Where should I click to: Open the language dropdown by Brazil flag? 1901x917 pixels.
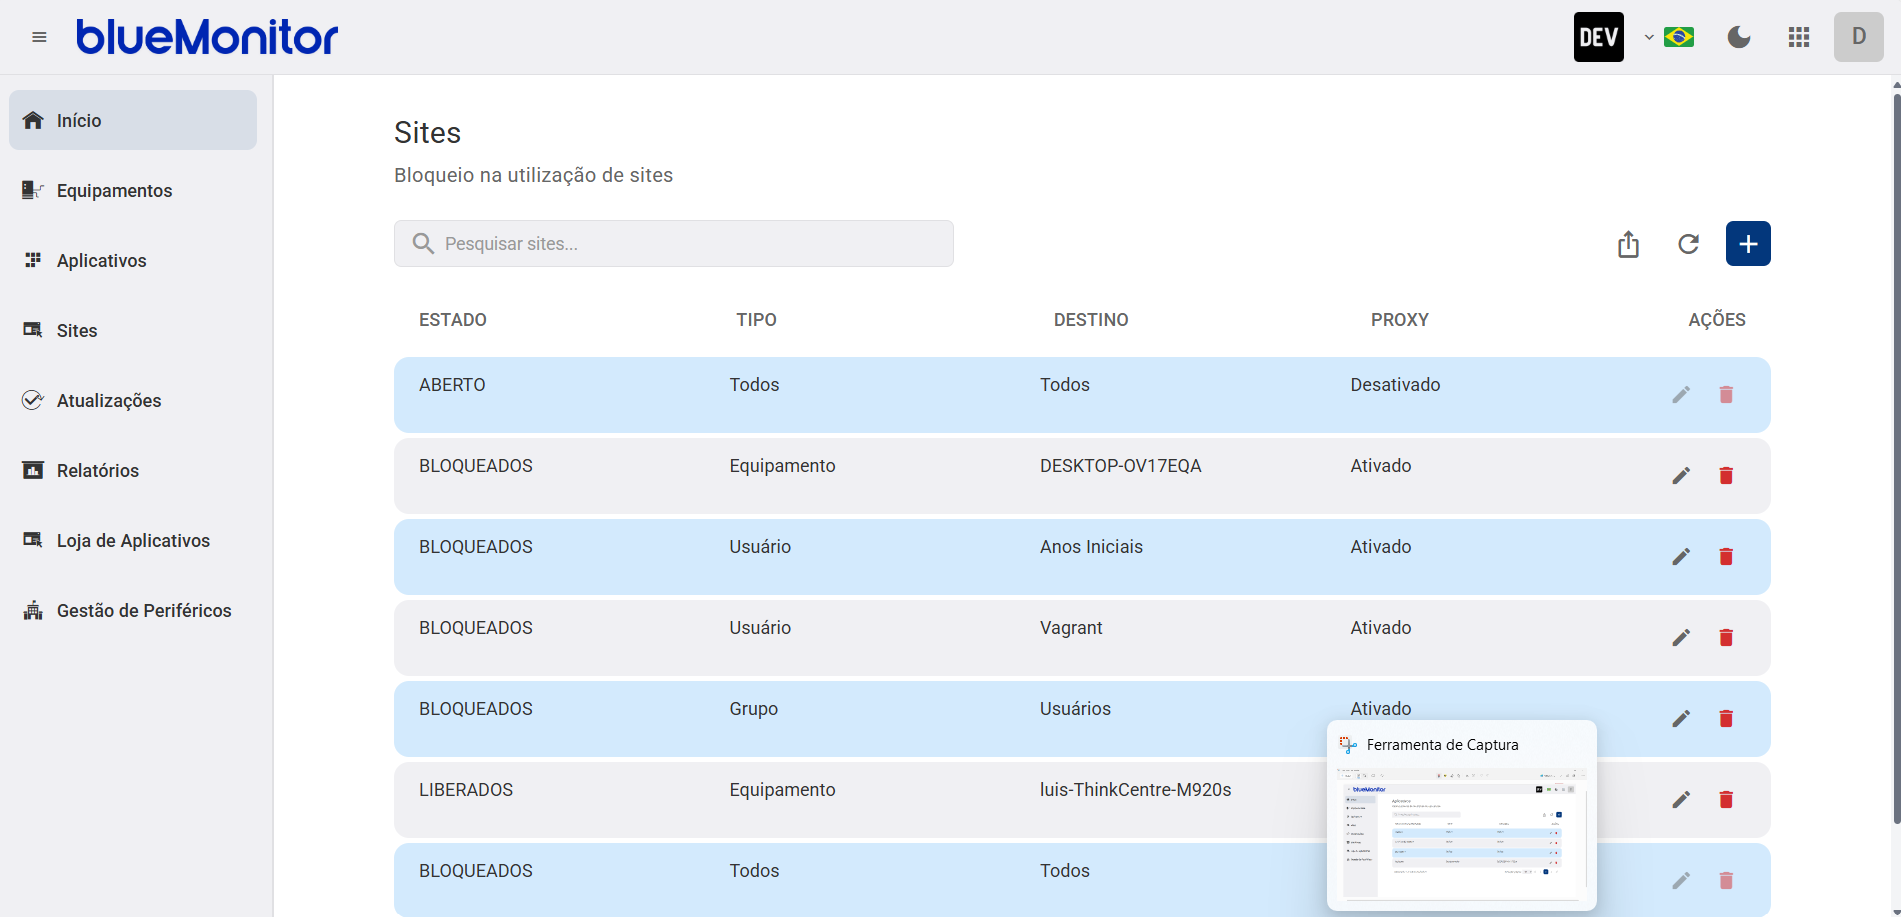coord(1669,37)
